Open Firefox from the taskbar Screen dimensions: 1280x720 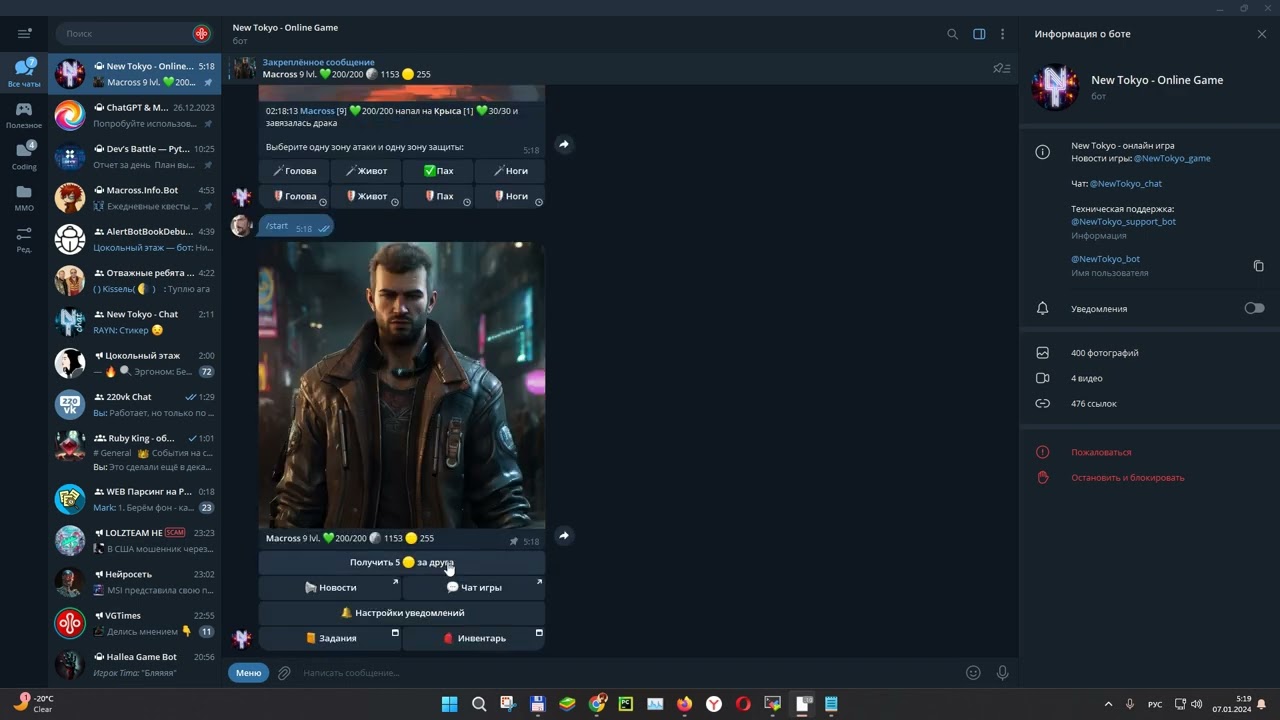pos(684,704)
